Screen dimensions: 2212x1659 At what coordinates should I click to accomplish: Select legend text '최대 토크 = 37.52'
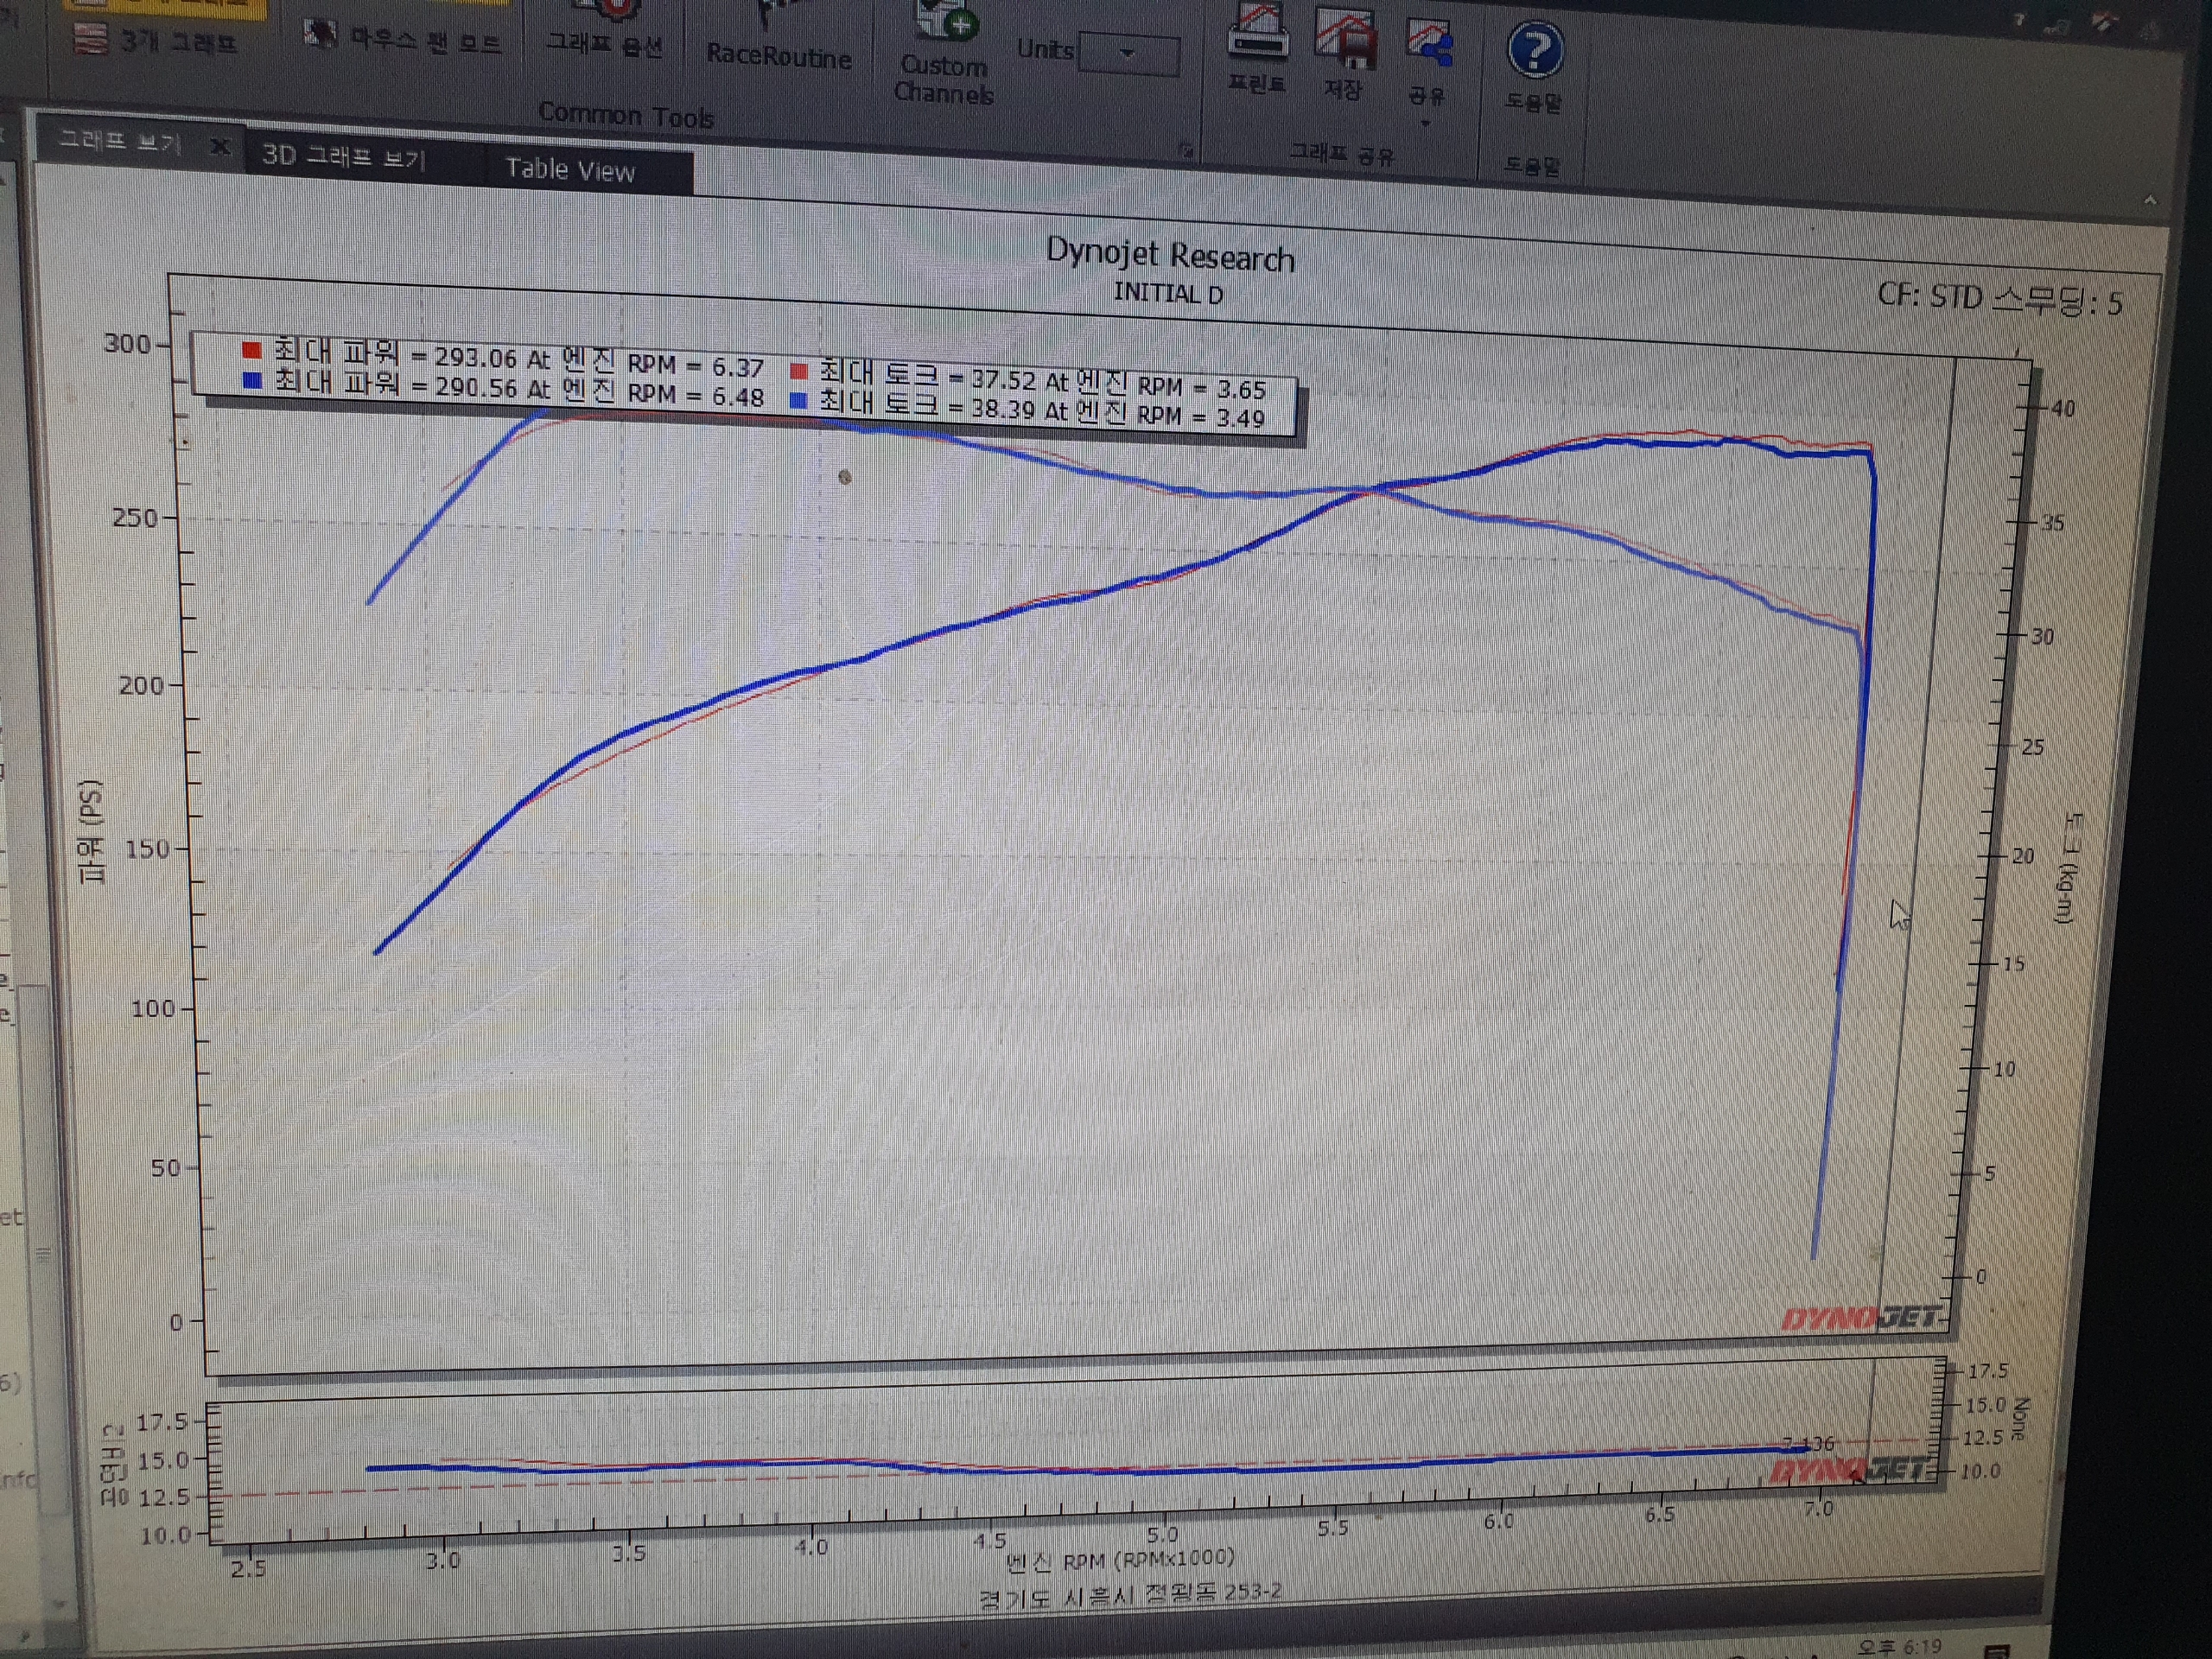(927, 376)
